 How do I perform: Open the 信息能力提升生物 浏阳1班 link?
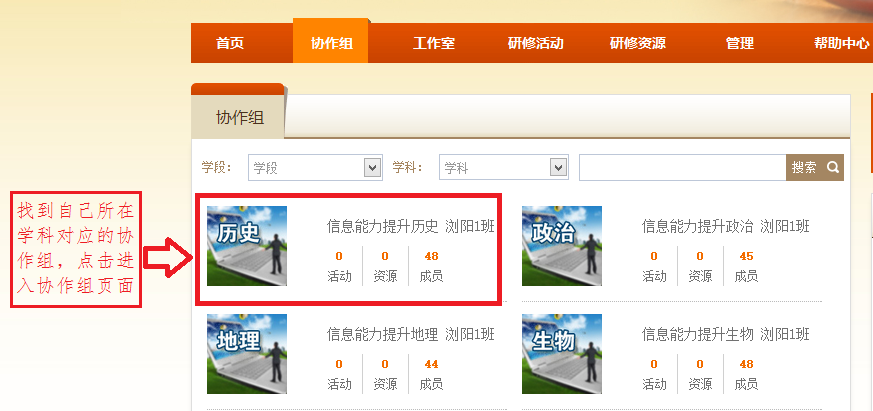pos(725,335)
